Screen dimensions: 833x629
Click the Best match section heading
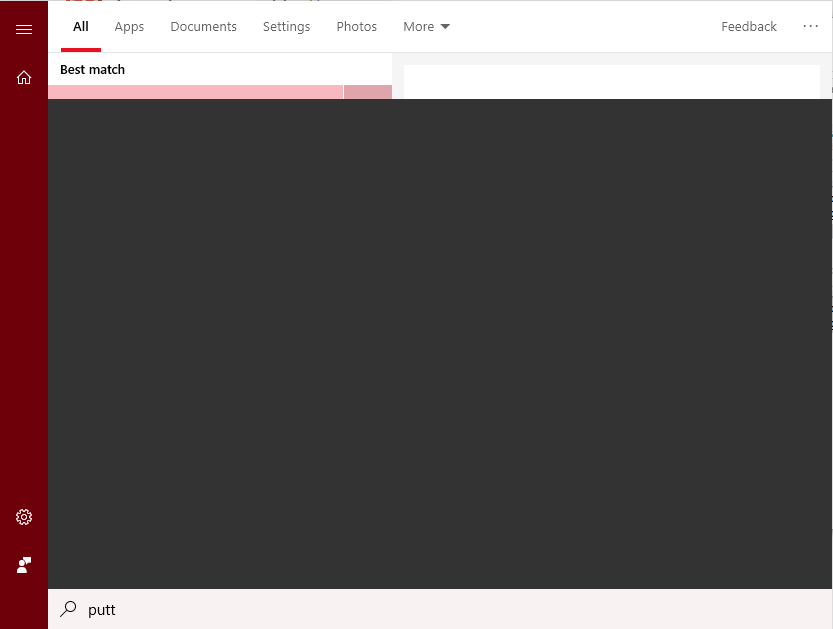point(92,69)
